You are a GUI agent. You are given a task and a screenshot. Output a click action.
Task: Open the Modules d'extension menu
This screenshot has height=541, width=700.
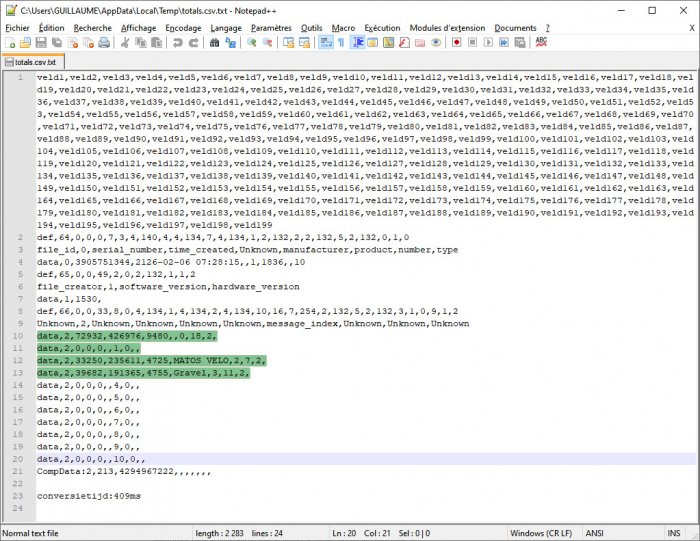pos(448,28)
